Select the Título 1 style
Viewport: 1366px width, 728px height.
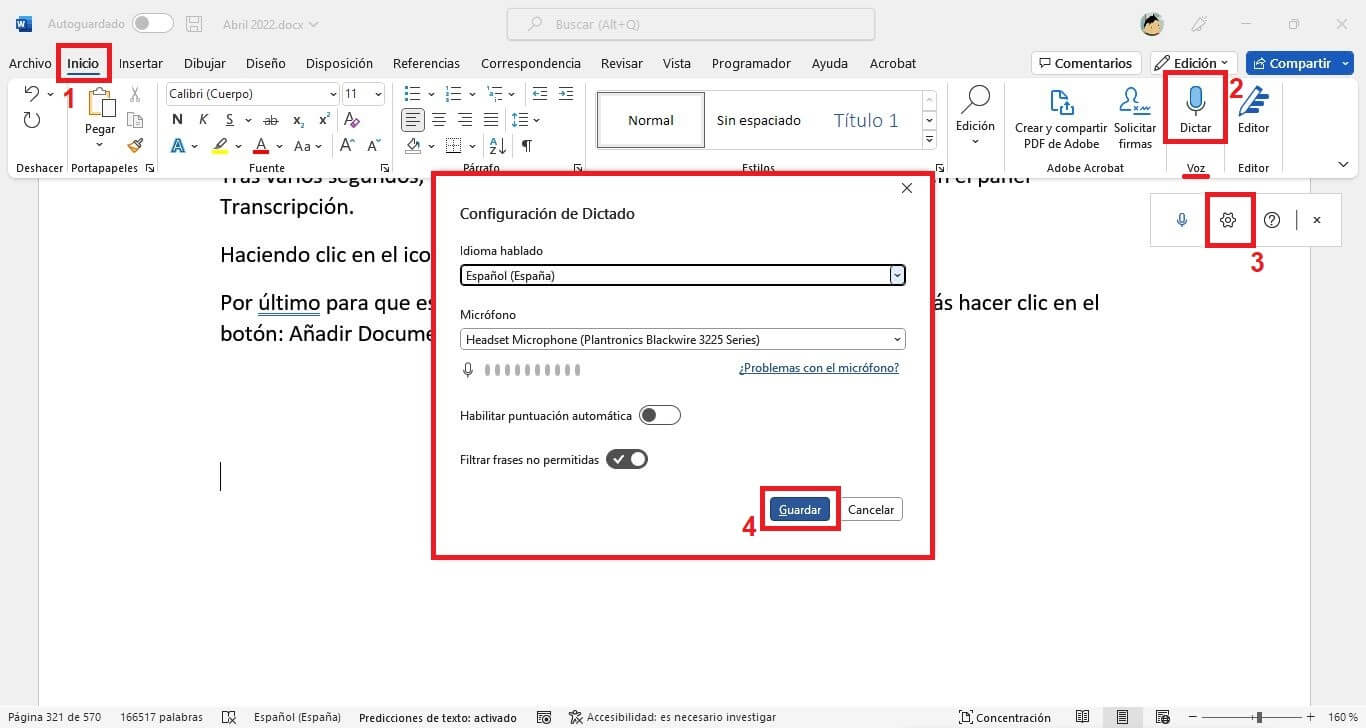click(x=866, y=120)
